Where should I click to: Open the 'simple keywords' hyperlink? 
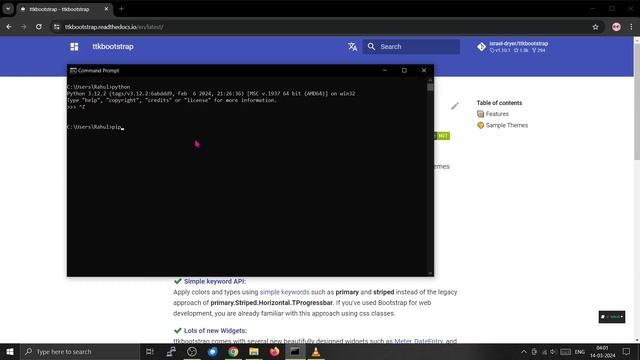(284, 292)
